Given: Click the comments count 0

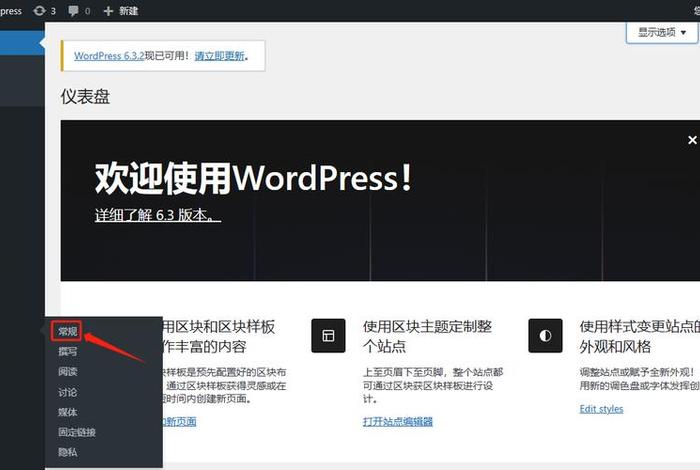Looking at the screenshot, I should coord(88,11).
